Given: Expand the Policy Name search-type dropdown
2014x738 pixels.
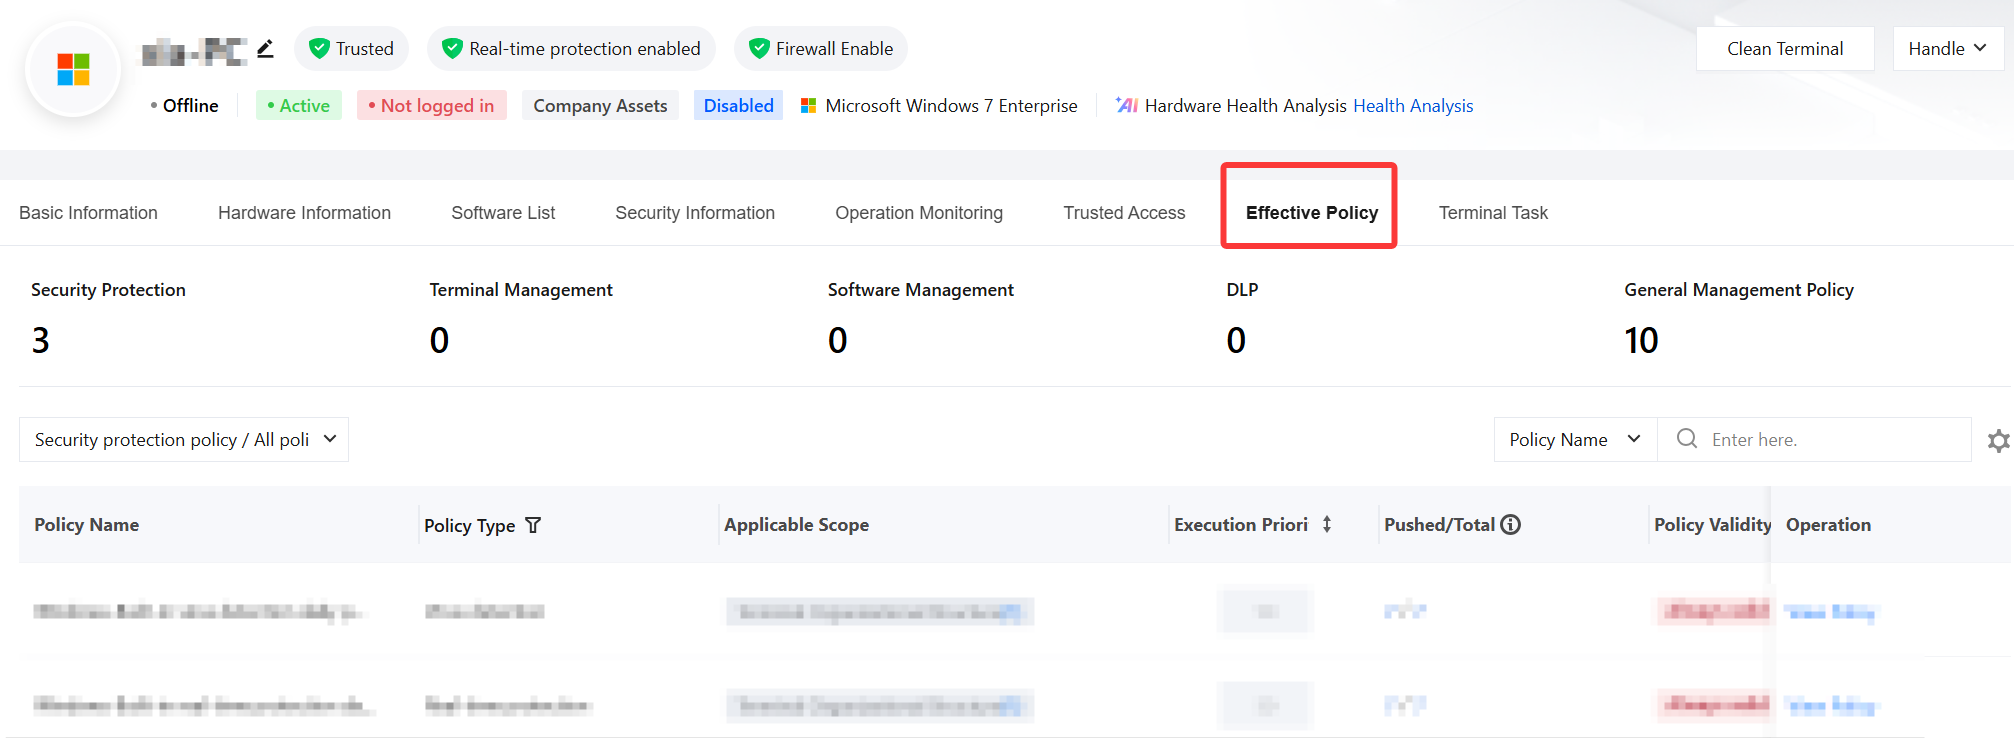Looking at the screenshot, I should click(x=1576, y=440).
